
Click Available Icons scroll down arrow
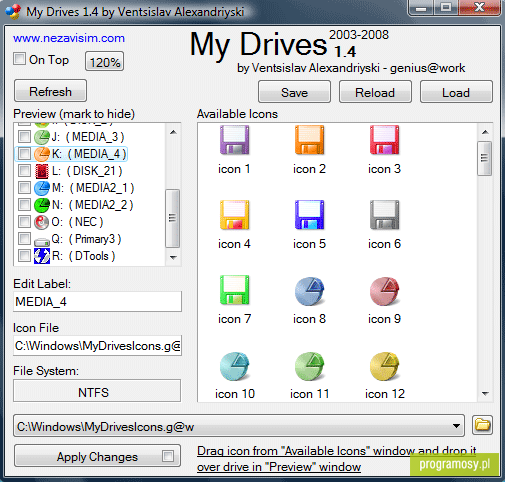[485, 394]
